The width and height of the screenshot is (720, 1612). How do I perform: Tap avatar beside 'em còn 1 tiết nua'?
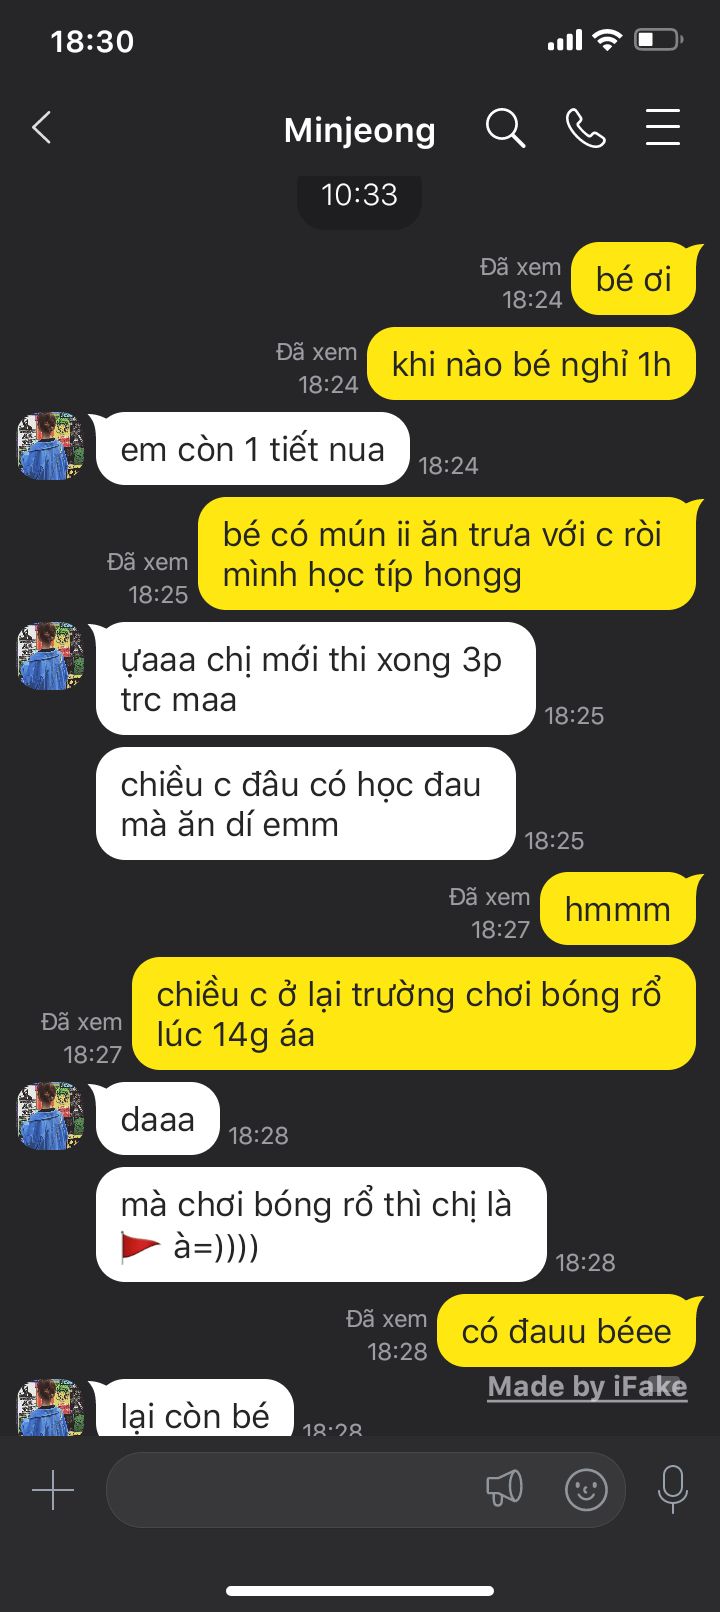pyautogui.click(x=51, y=446)
